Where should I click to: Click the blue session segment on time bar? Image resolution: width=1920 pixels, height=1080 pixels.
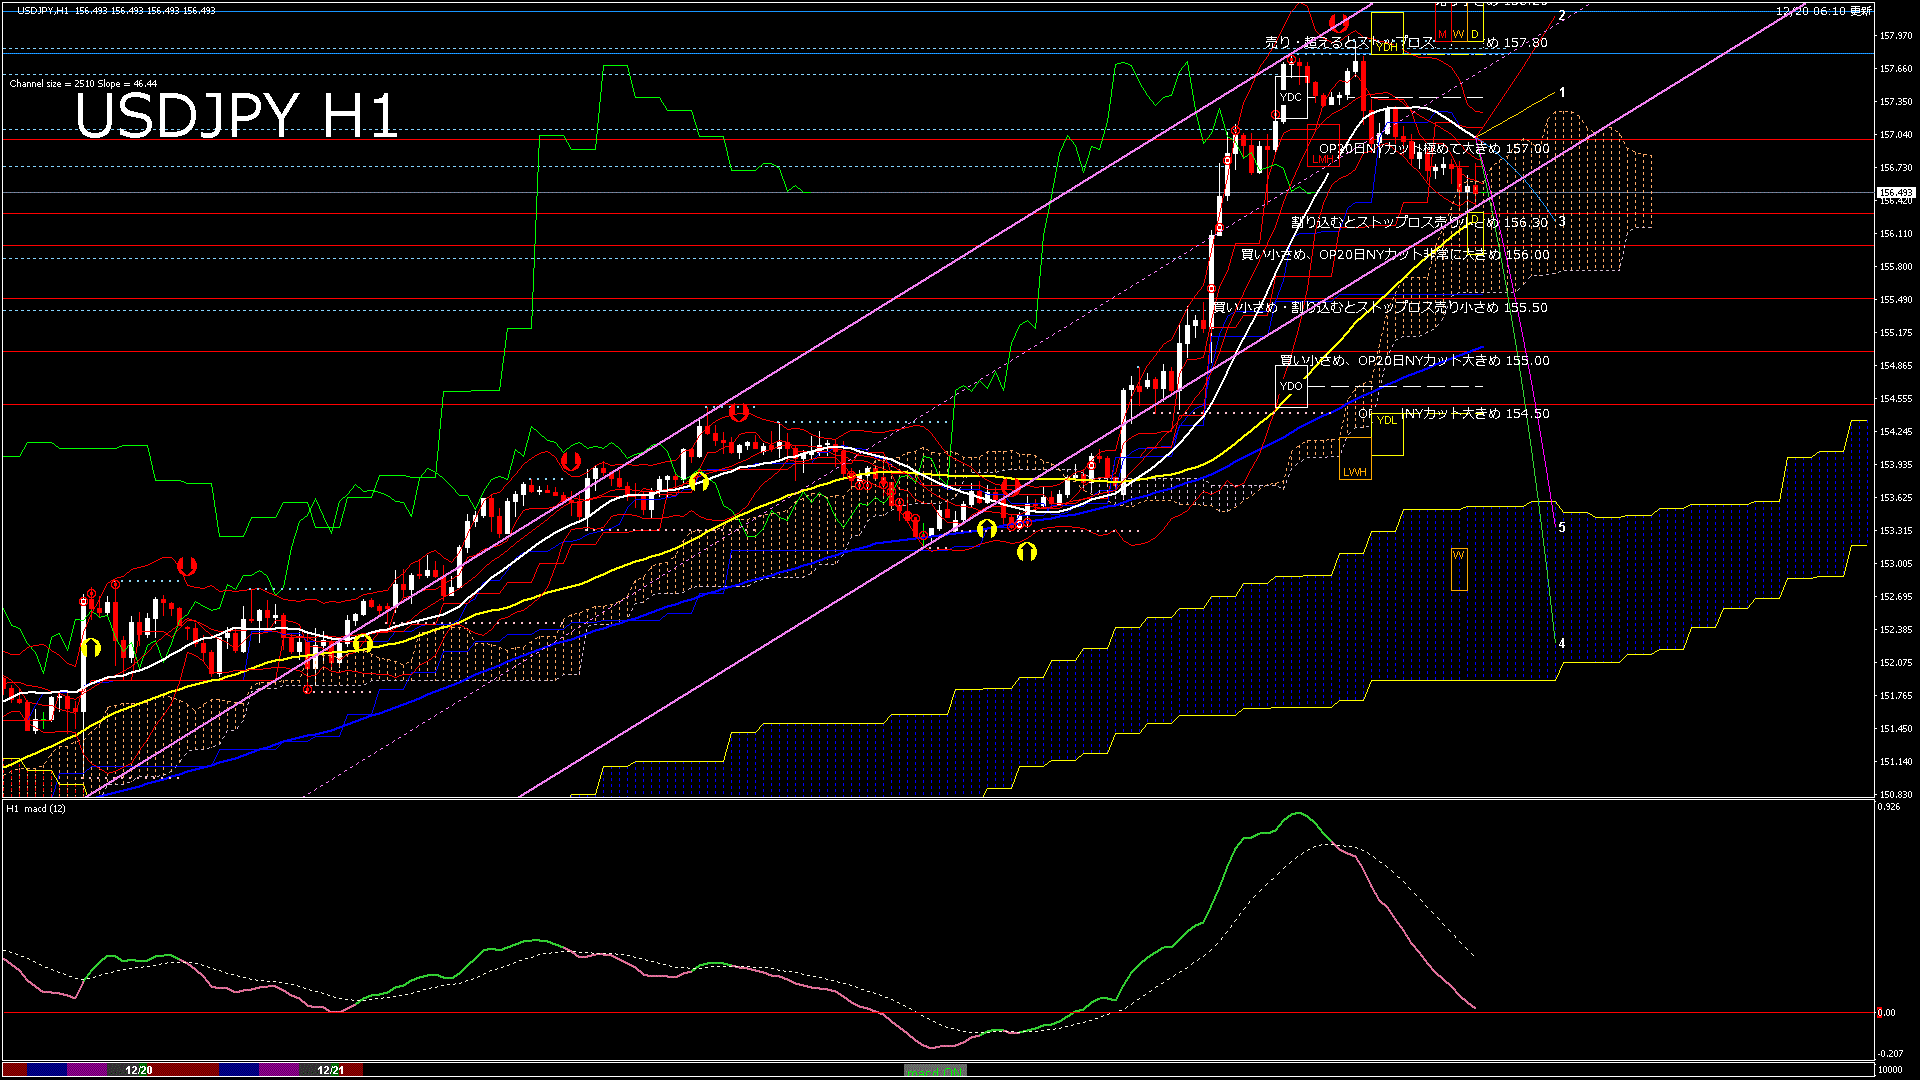[47, 1070]
